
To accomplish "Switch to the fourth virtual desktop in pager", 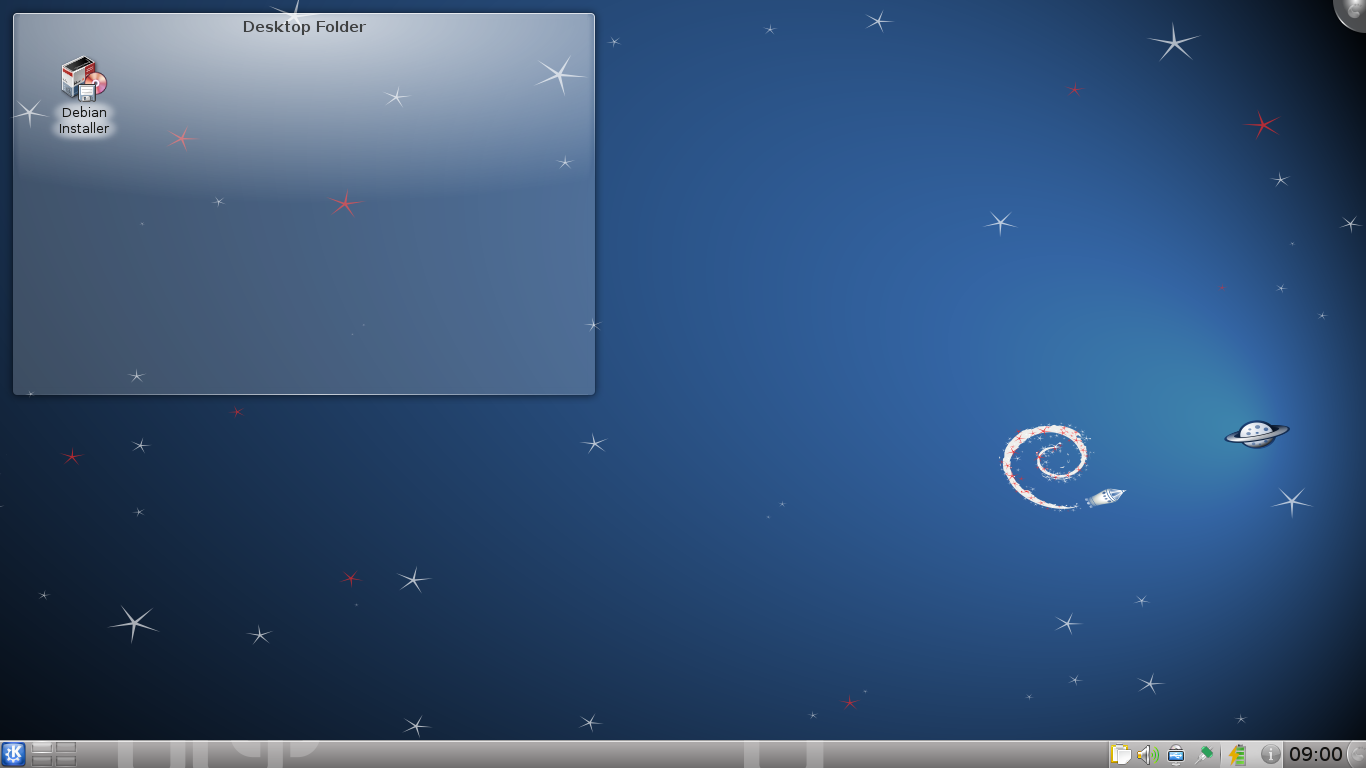I will (66, 761).
